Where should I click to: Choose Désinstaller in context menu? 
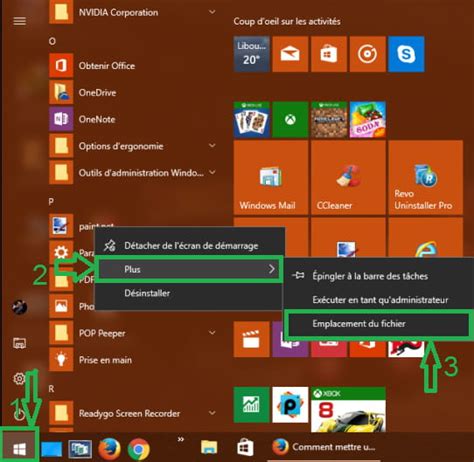[x=189, y=293]
